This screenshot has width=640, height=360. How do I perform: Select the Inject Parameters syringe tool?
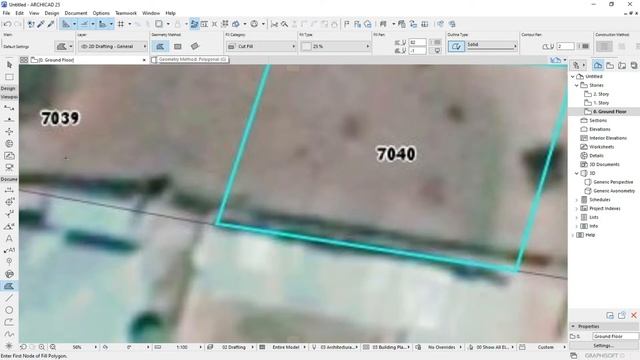pos(51,24)
